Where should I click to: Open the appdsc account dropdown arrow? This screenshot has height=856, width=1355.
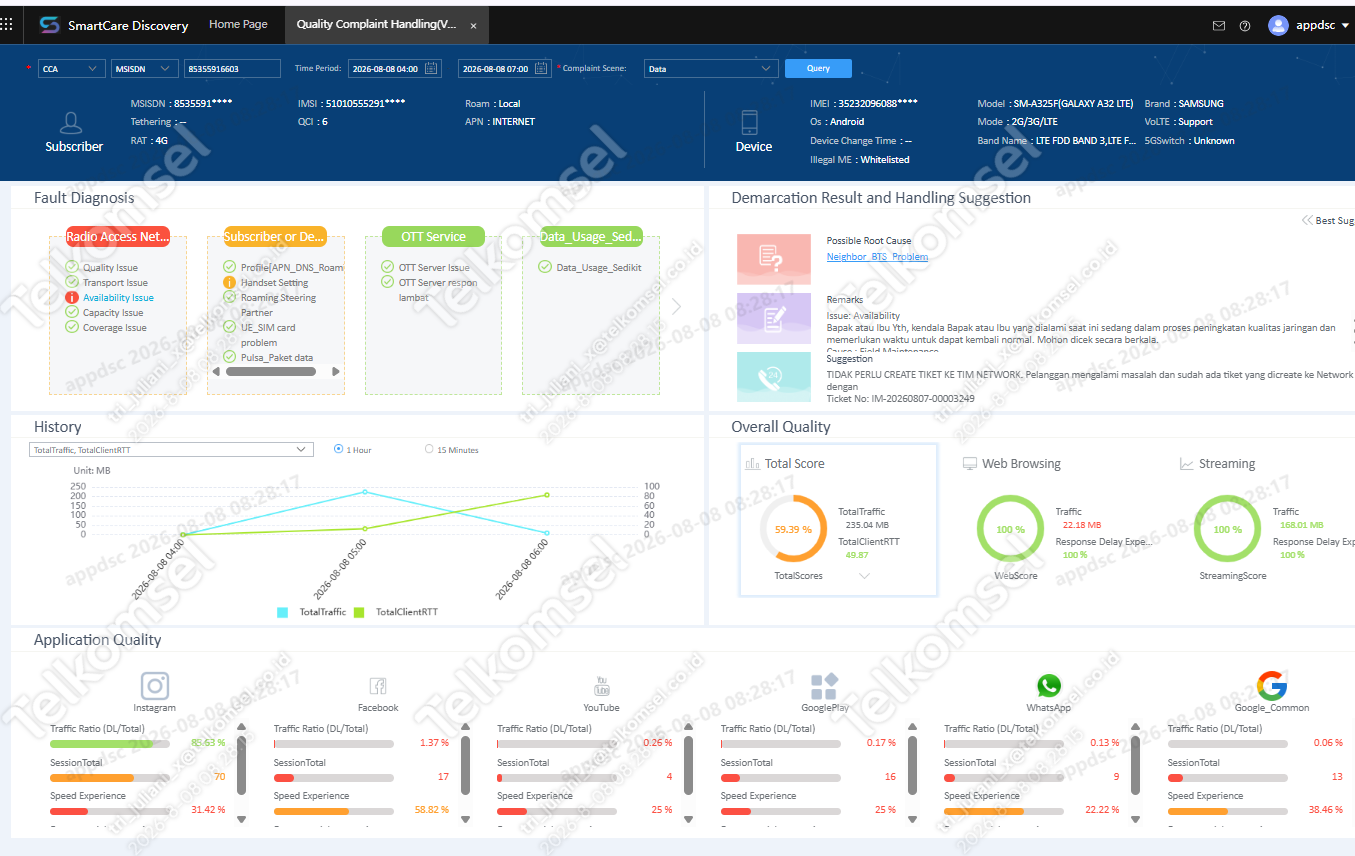pyautogui.click(x=1345, y=26)
